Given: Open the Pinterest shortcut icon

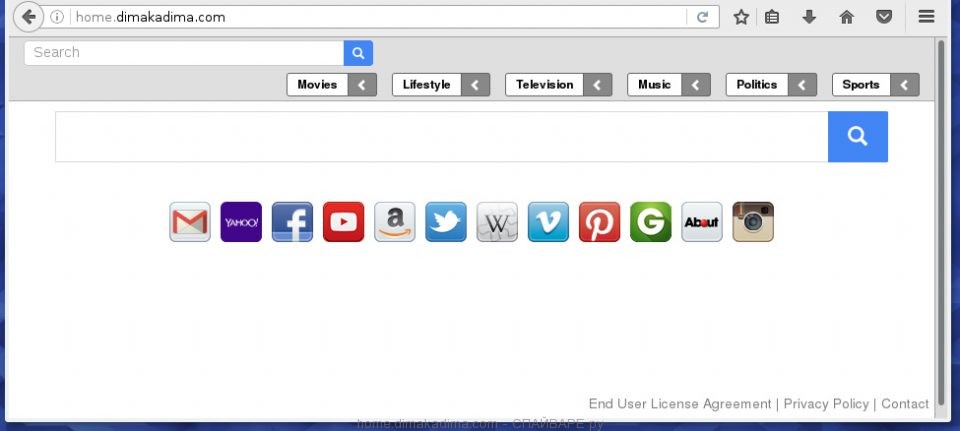Looking at the screenshot, I should coord(599,222).
